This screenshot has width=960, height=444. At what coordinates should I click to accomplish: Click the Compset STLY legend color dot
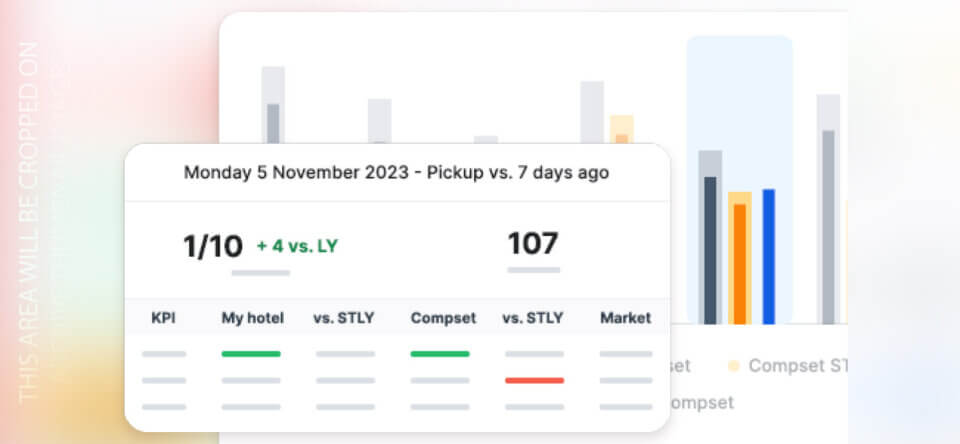(x=734, y=366)
